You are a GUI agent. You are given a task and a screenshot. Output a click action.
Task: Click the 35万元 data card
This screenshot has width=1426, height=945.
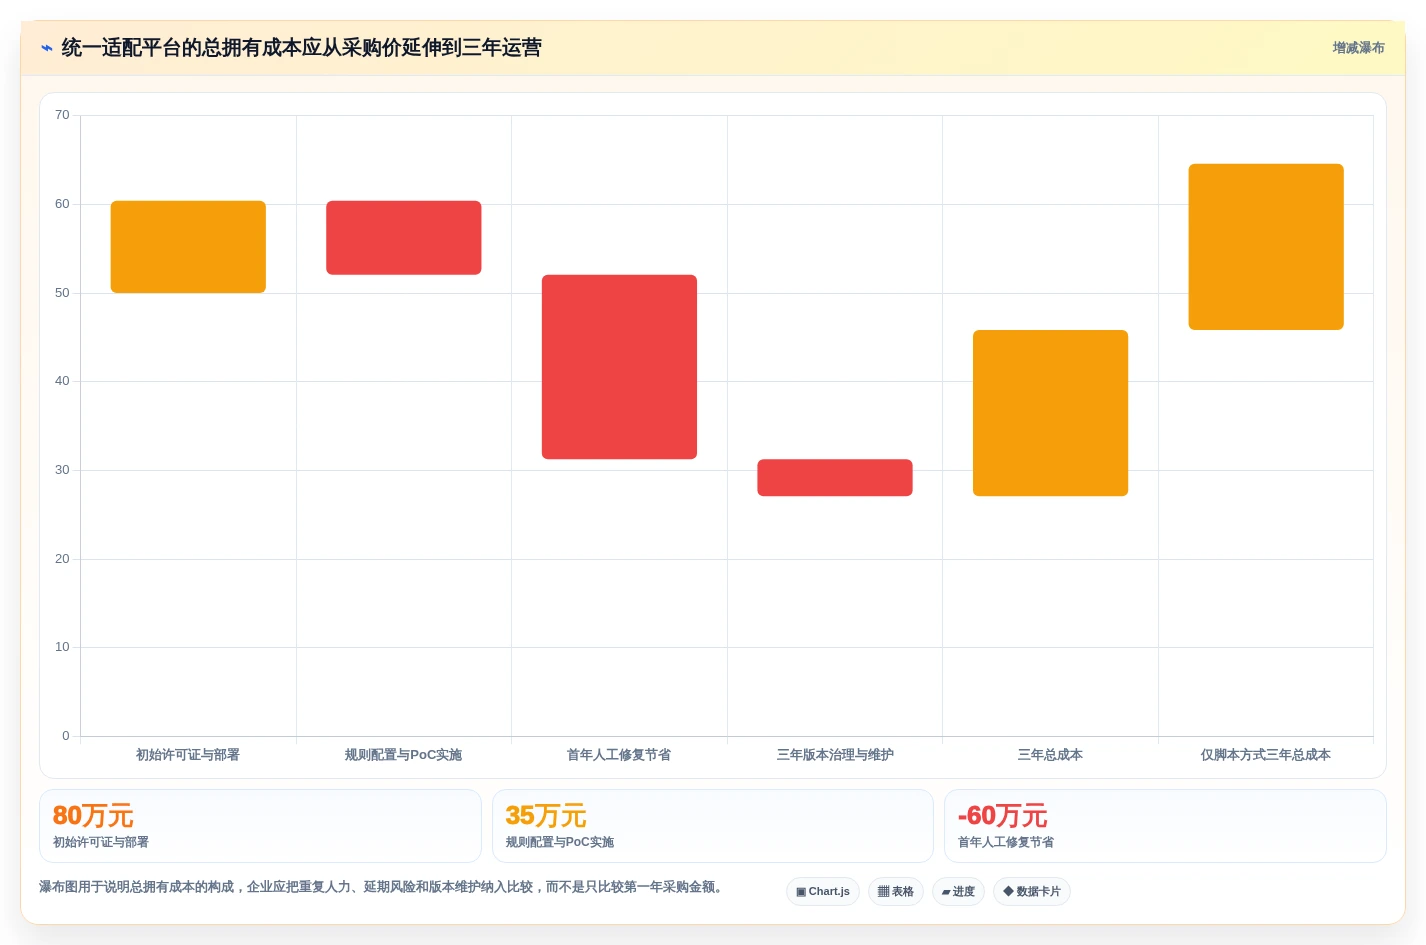(x=713, y=826)
